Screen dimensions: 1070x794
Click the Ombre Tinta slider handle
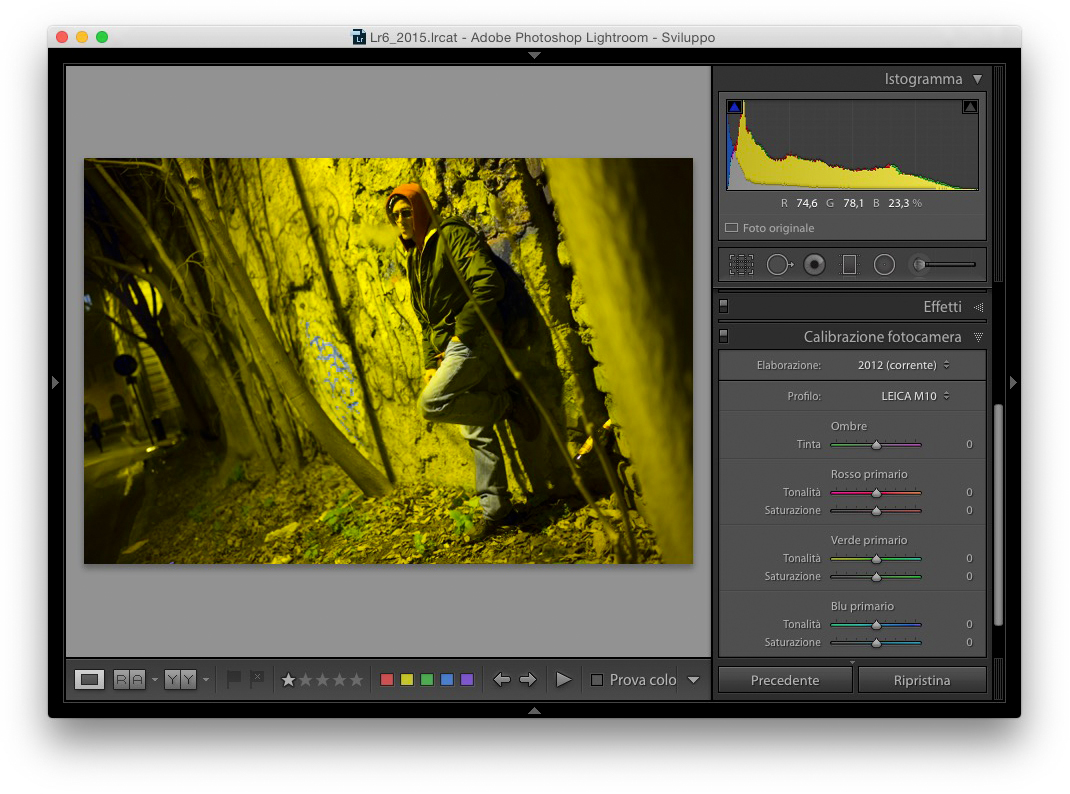[x=876, y=444]
